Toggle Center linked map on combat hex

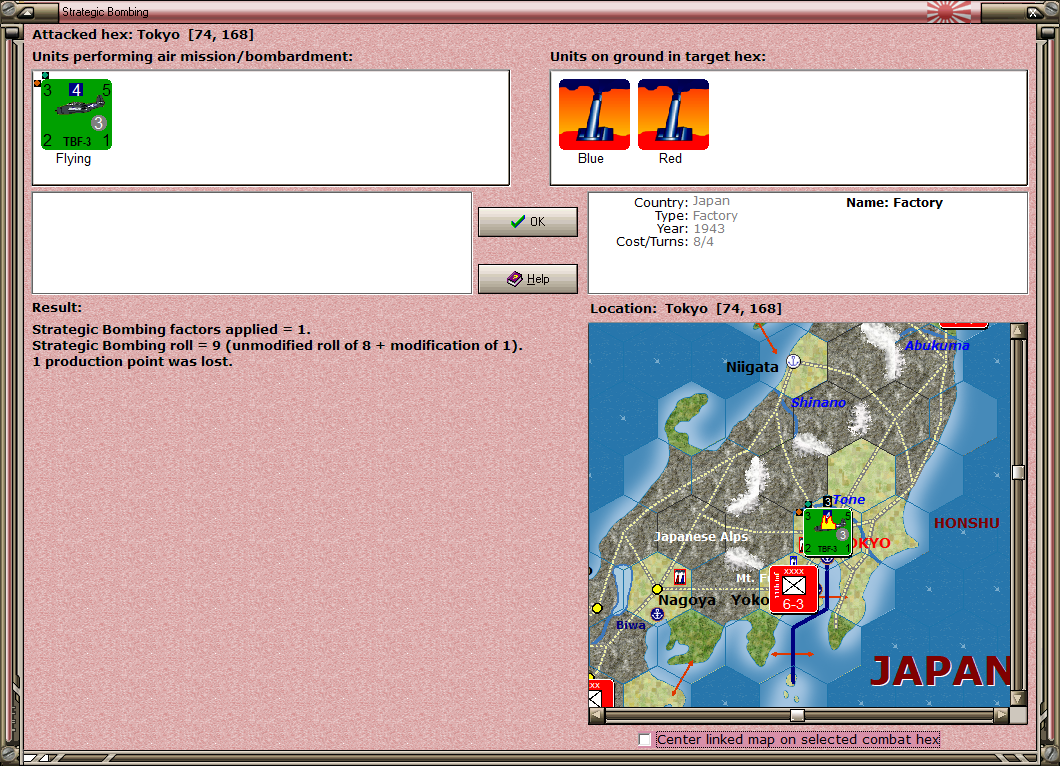645,740
